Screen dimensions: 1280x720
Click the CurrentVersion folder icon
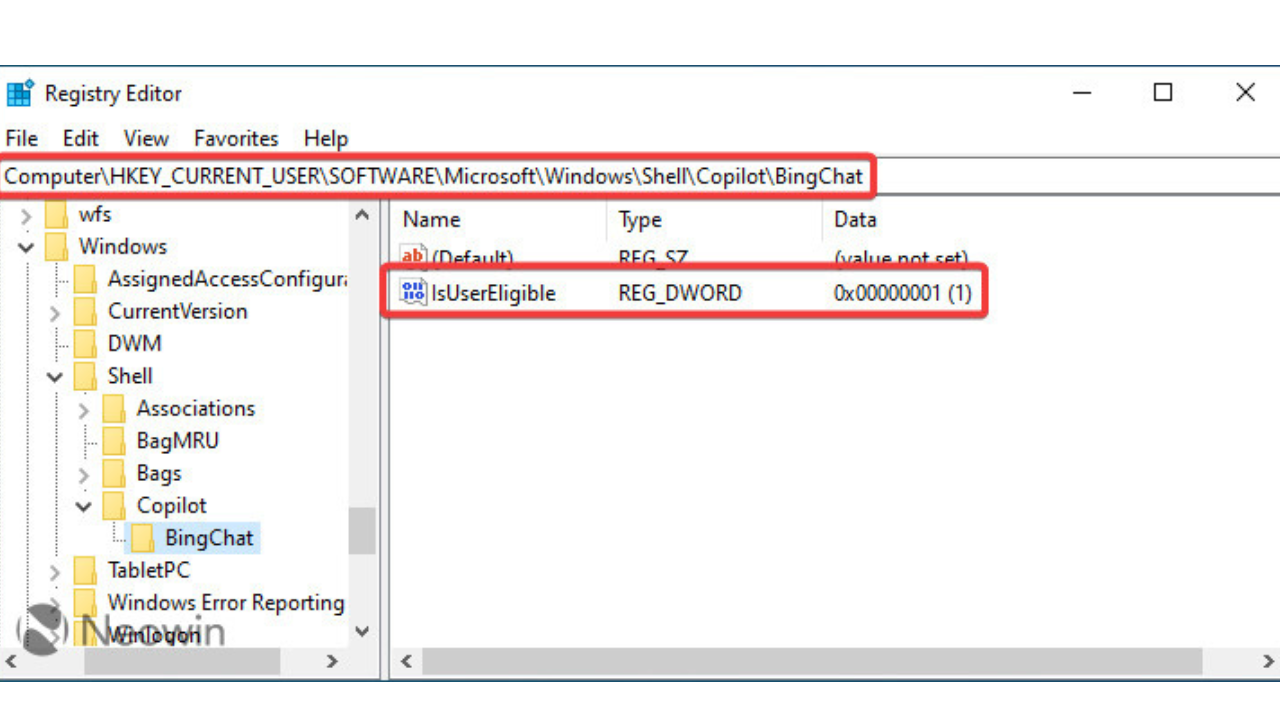(x=86, y=311)
